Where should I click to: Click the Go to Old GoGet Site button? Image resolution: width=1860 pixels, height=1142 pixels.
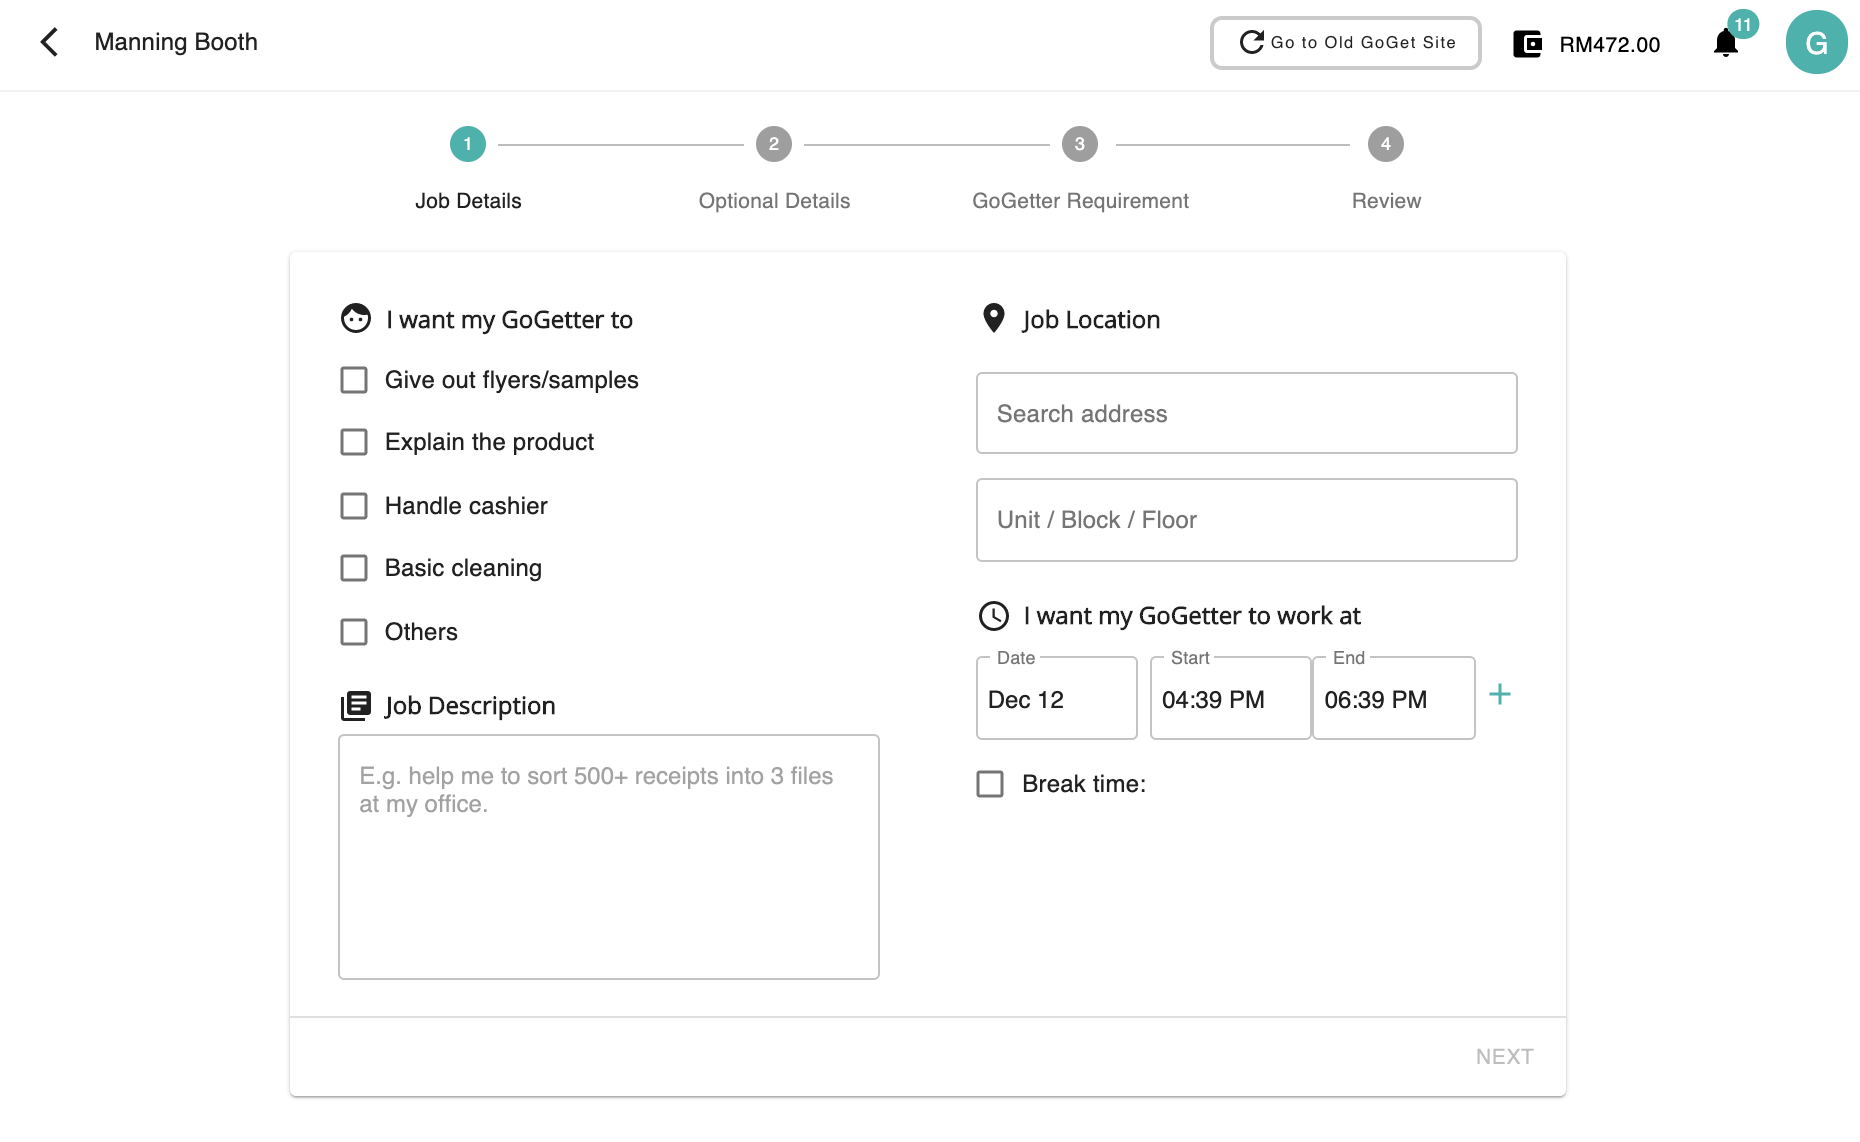pyautogui.click(x=1345, y=43)
